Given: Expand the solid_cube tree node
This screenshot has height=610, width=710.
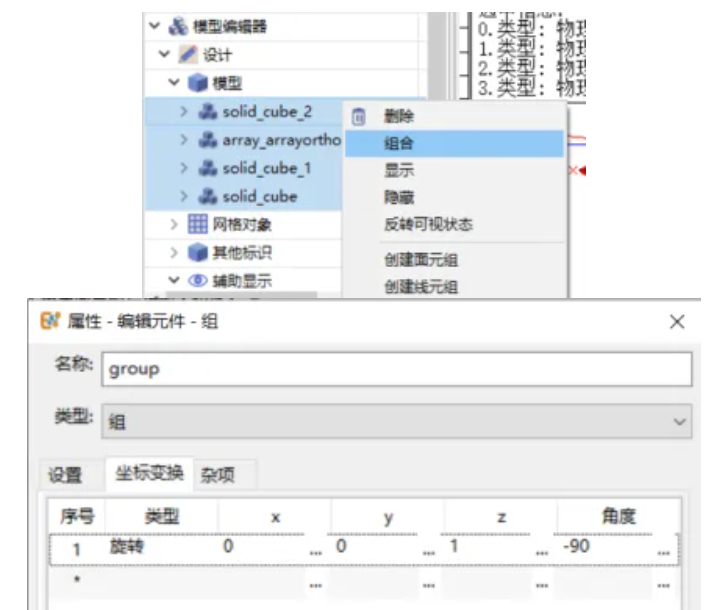Looking at the screenshot, I should coord(184,197).
